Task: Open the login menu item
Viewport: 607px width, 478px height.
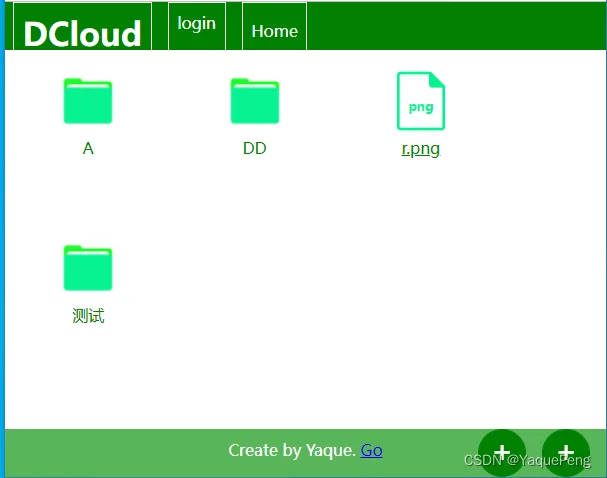Action: [x=197, y=24]
